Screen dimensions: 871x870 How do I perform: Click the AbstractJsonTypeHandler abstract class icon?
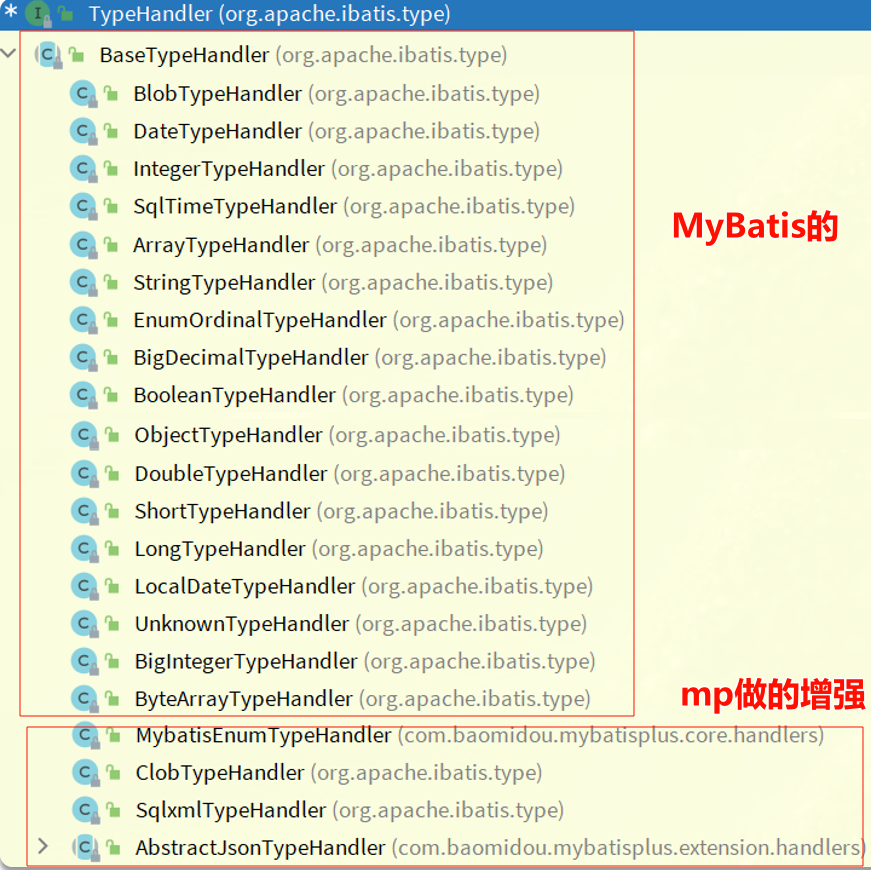tap(86, 848)
